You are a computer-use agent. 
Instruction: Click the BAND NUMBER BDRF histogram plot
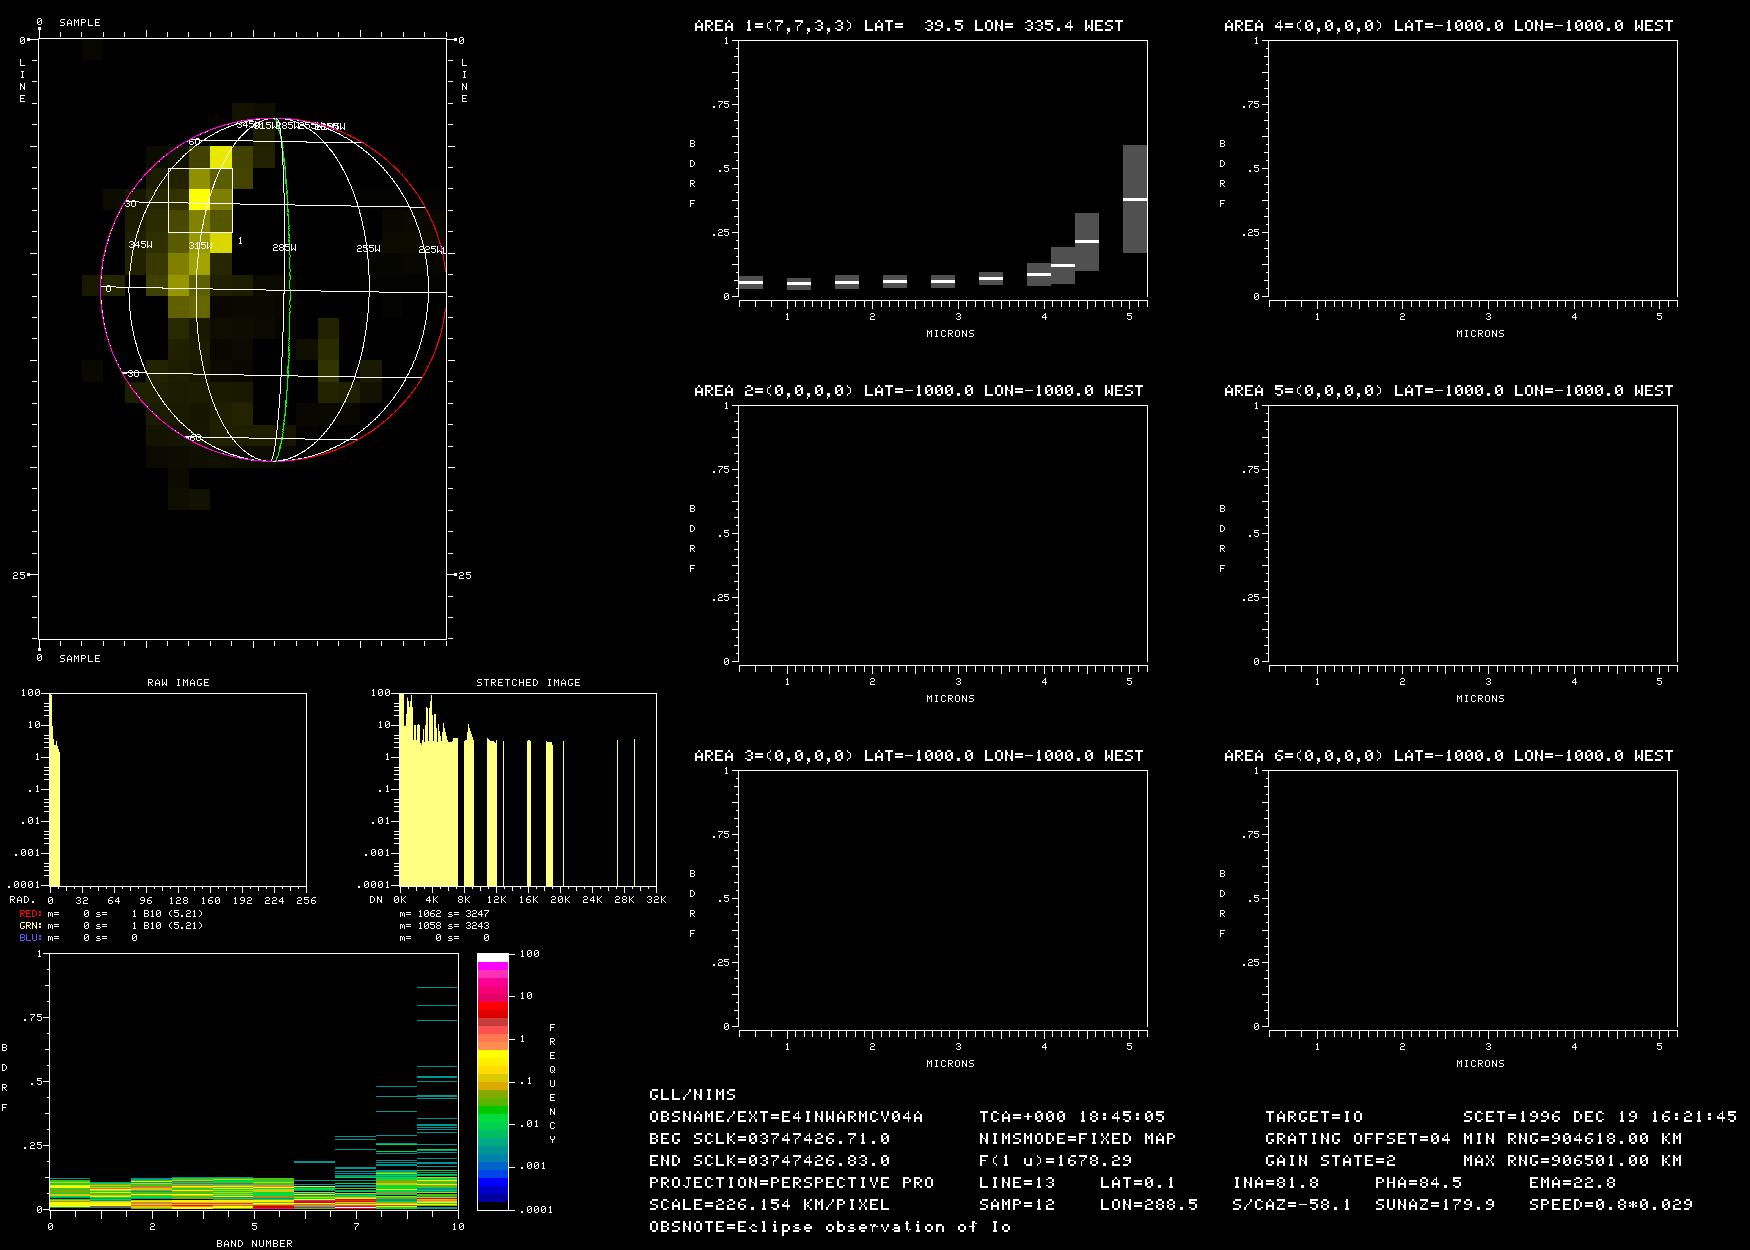(x=253, y=1080)
